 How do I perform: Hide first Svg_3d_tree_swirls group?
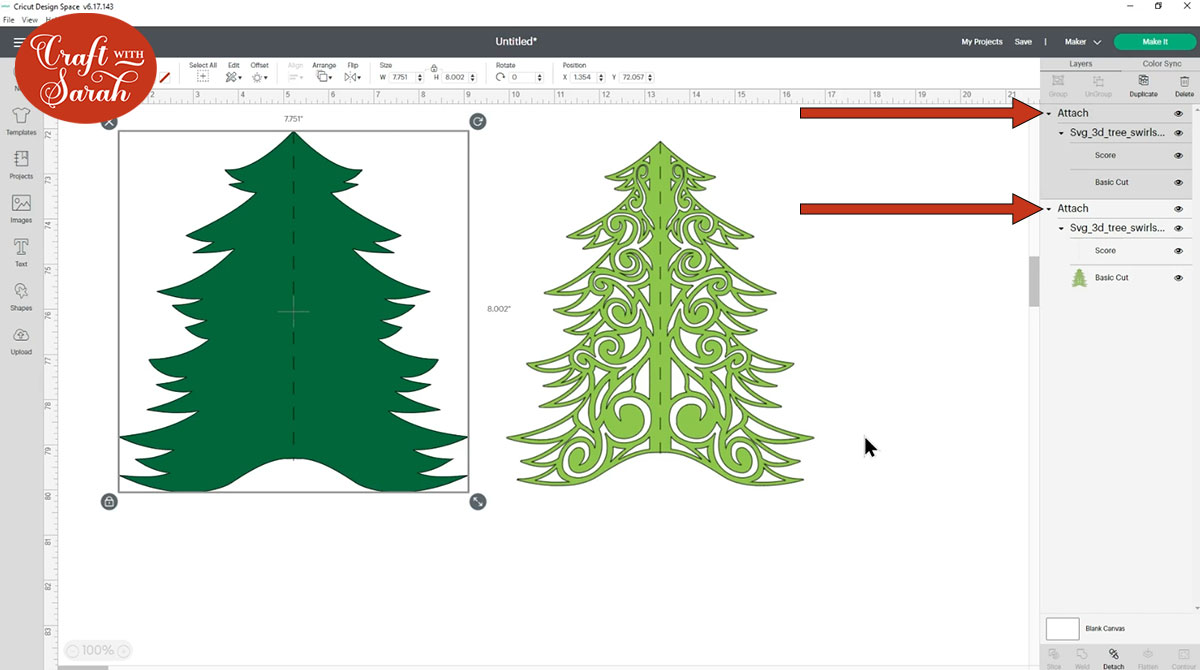click(1179, 133)
